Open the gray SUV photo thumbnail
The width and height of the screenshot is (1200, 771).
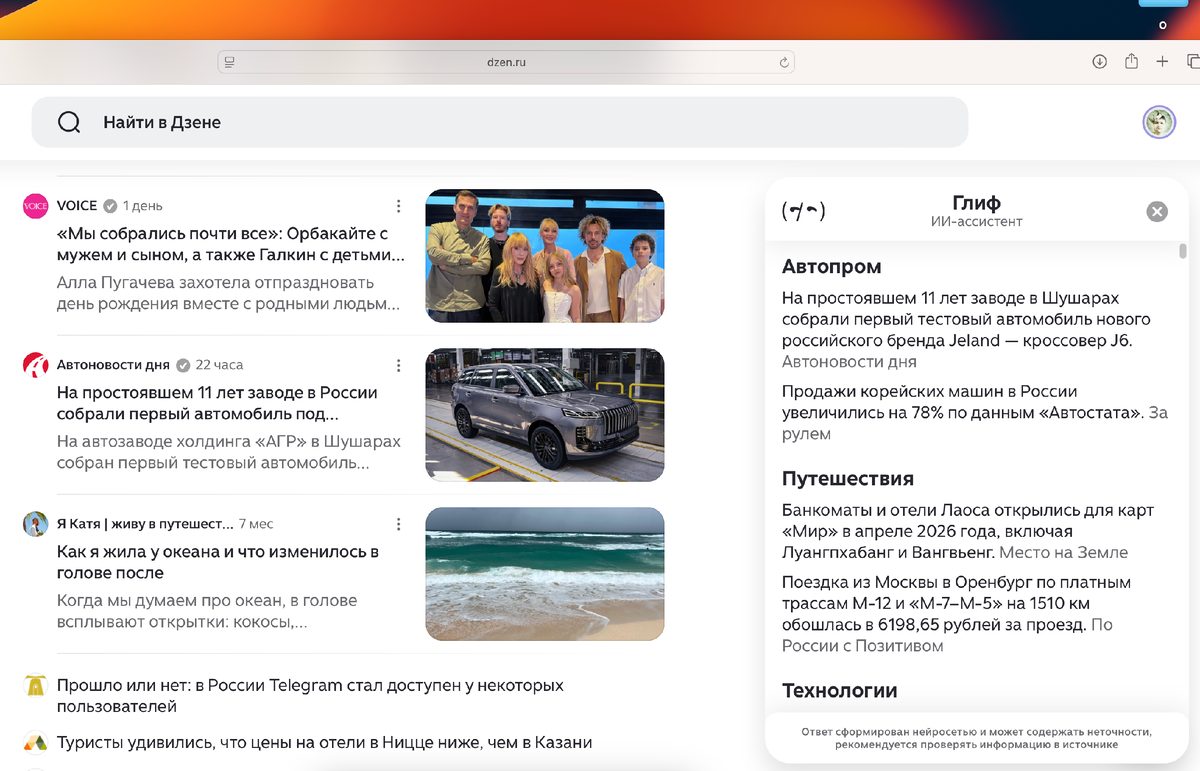pos(545,415)
